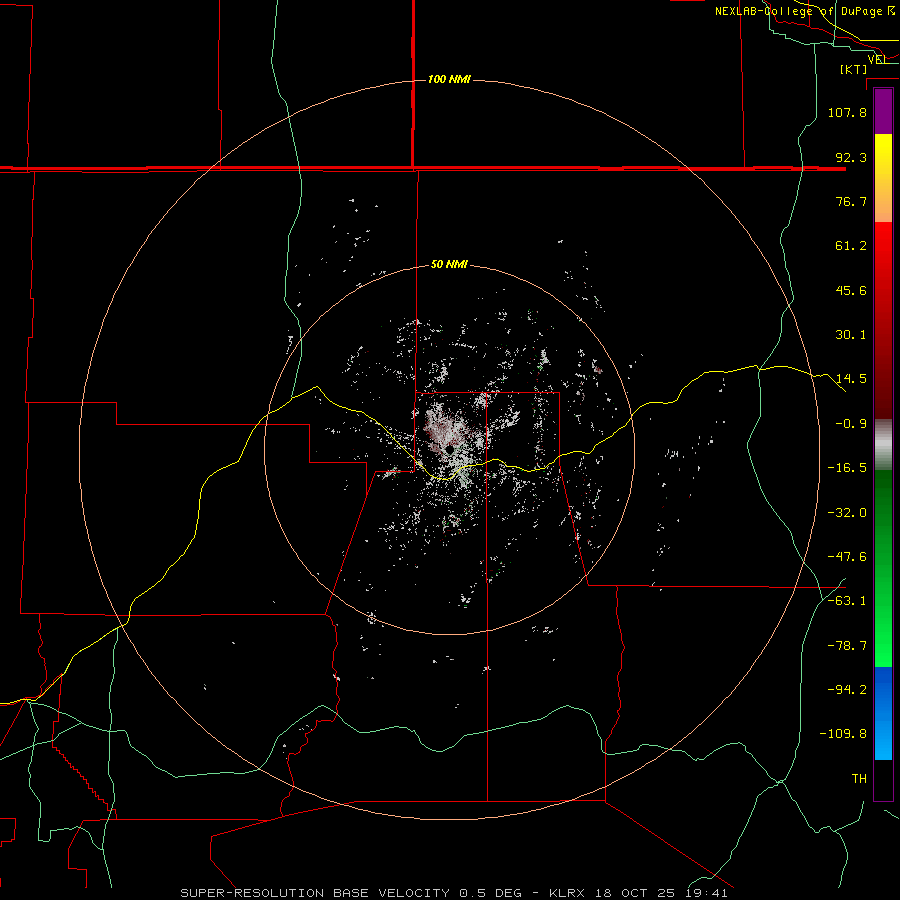This screenshot has width=900, height=900.
Task: Click the 45.6 legend value
Action: coord(851,290)
